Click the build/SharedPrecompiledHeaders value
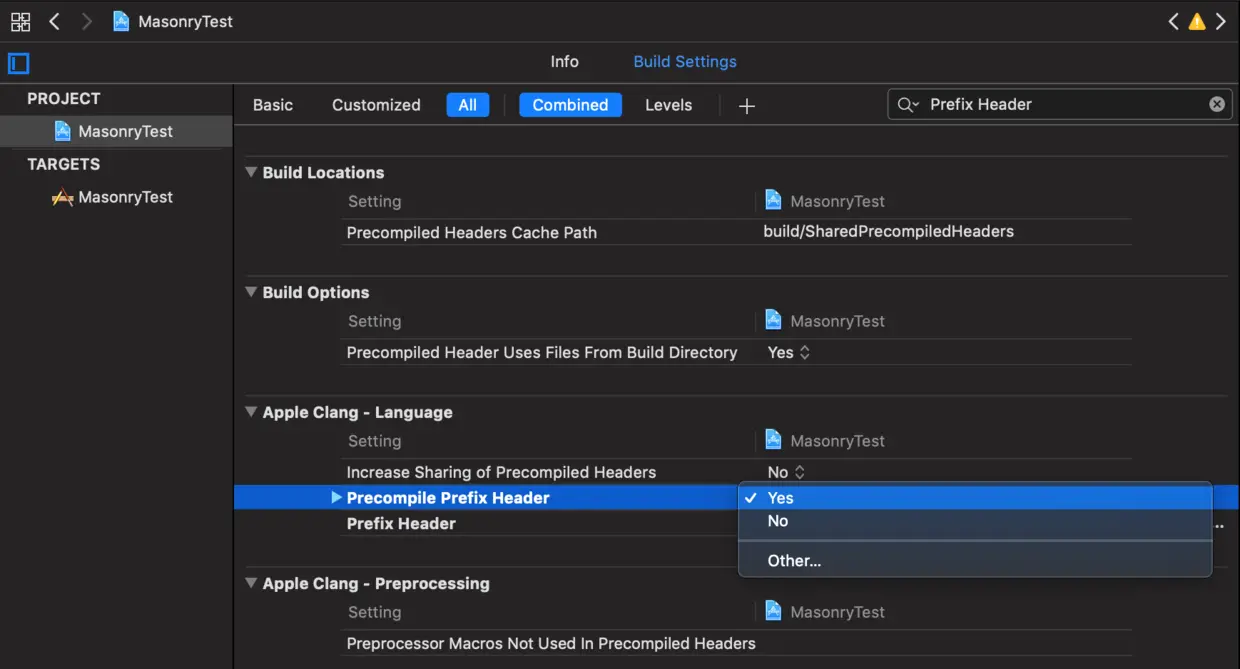This screenshot has height=669, width=1240. [889, 232]
